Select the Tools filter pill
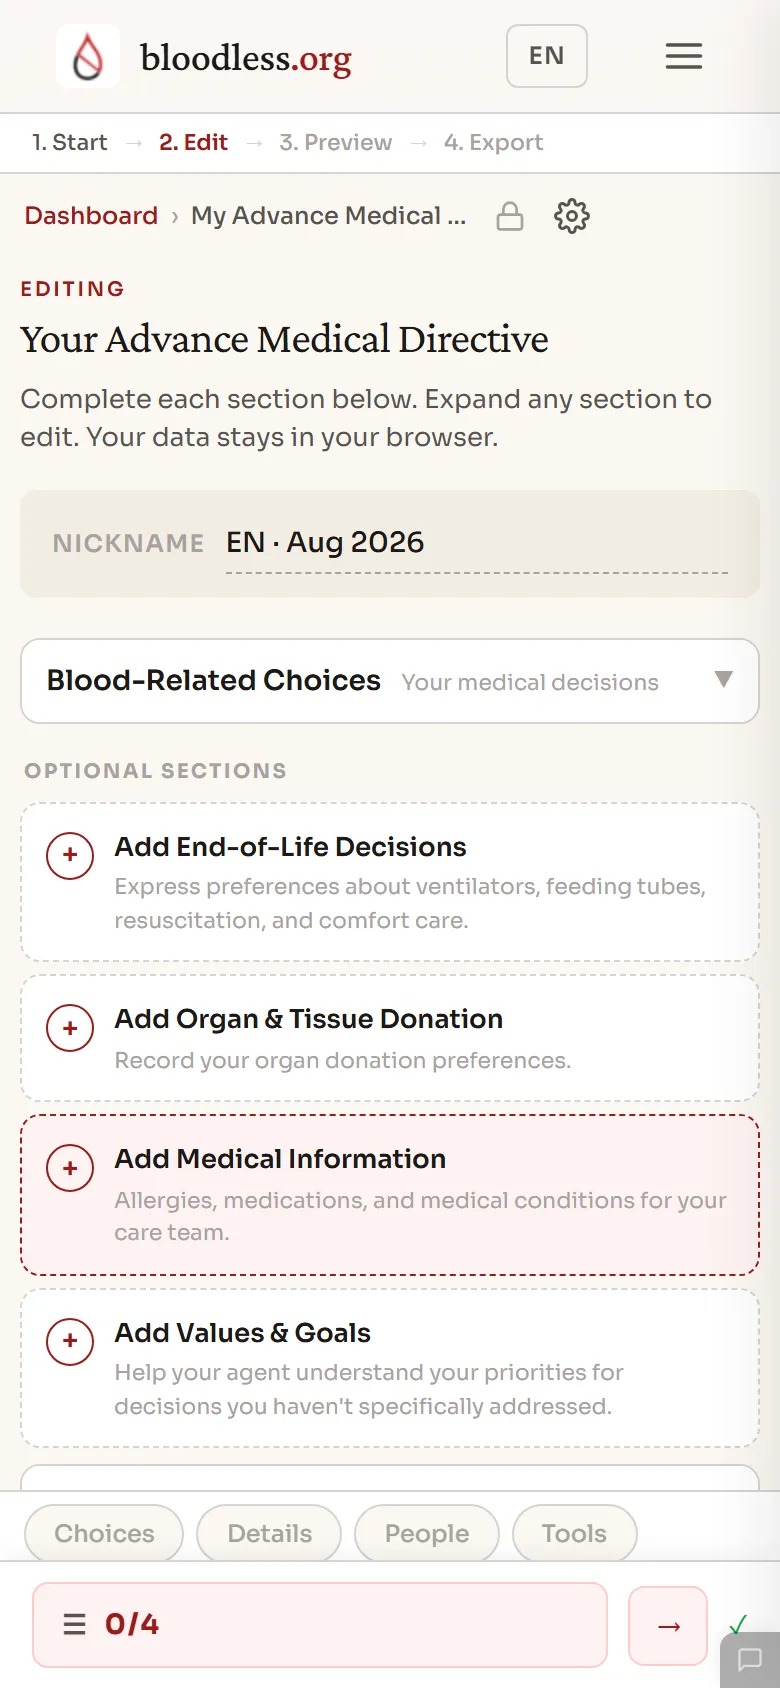 point(574,1533)
